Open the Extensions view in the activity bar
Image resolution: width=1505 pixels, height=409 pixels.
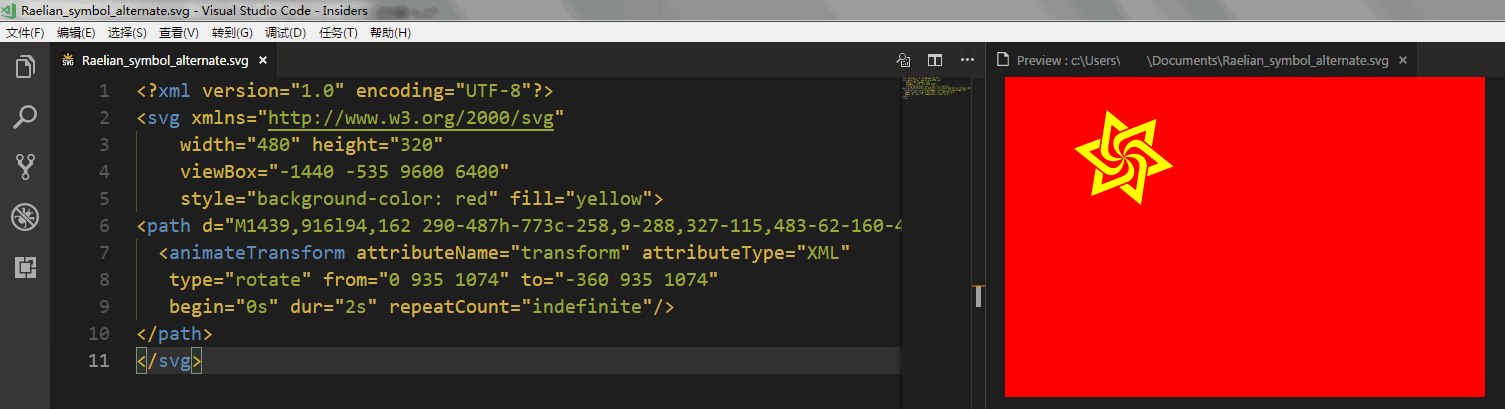[25, 267]
